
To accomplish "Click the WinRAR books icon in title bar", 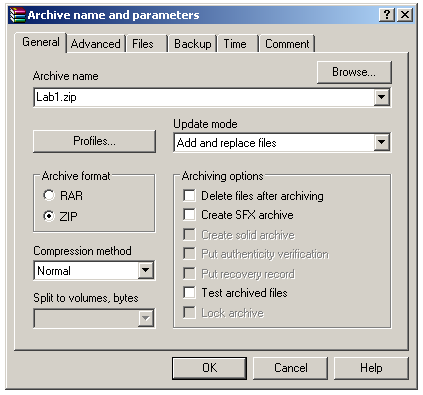I will click(17, 15).
